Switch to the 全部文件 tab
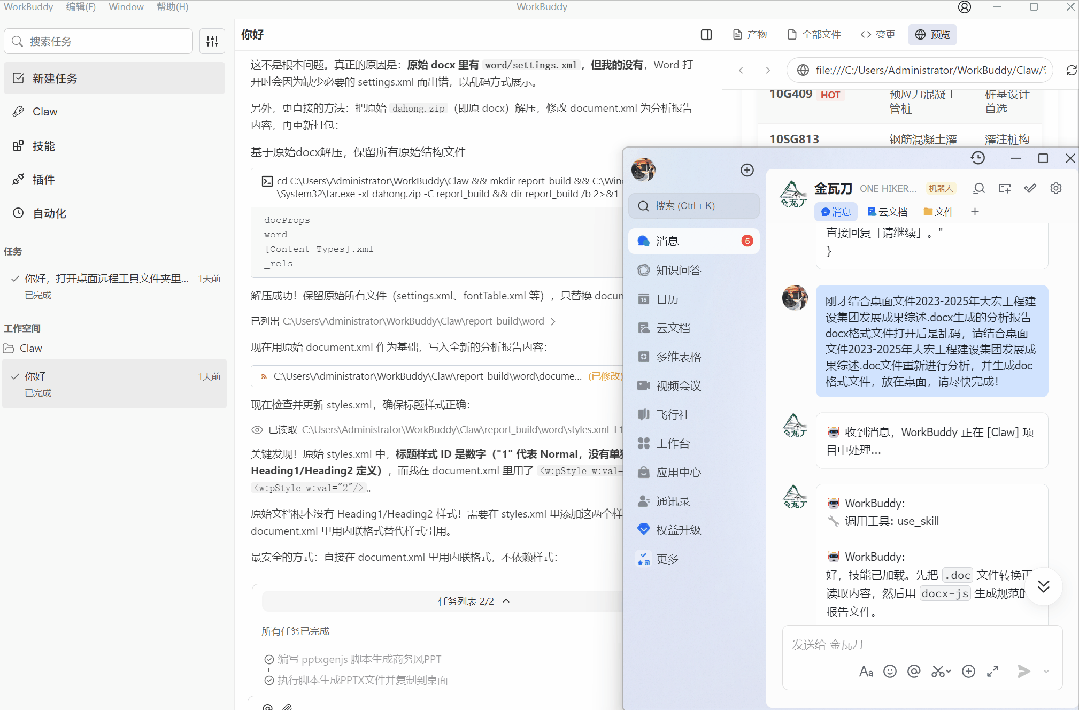The width and height of the screenshot is (1079, 710). 814,34
